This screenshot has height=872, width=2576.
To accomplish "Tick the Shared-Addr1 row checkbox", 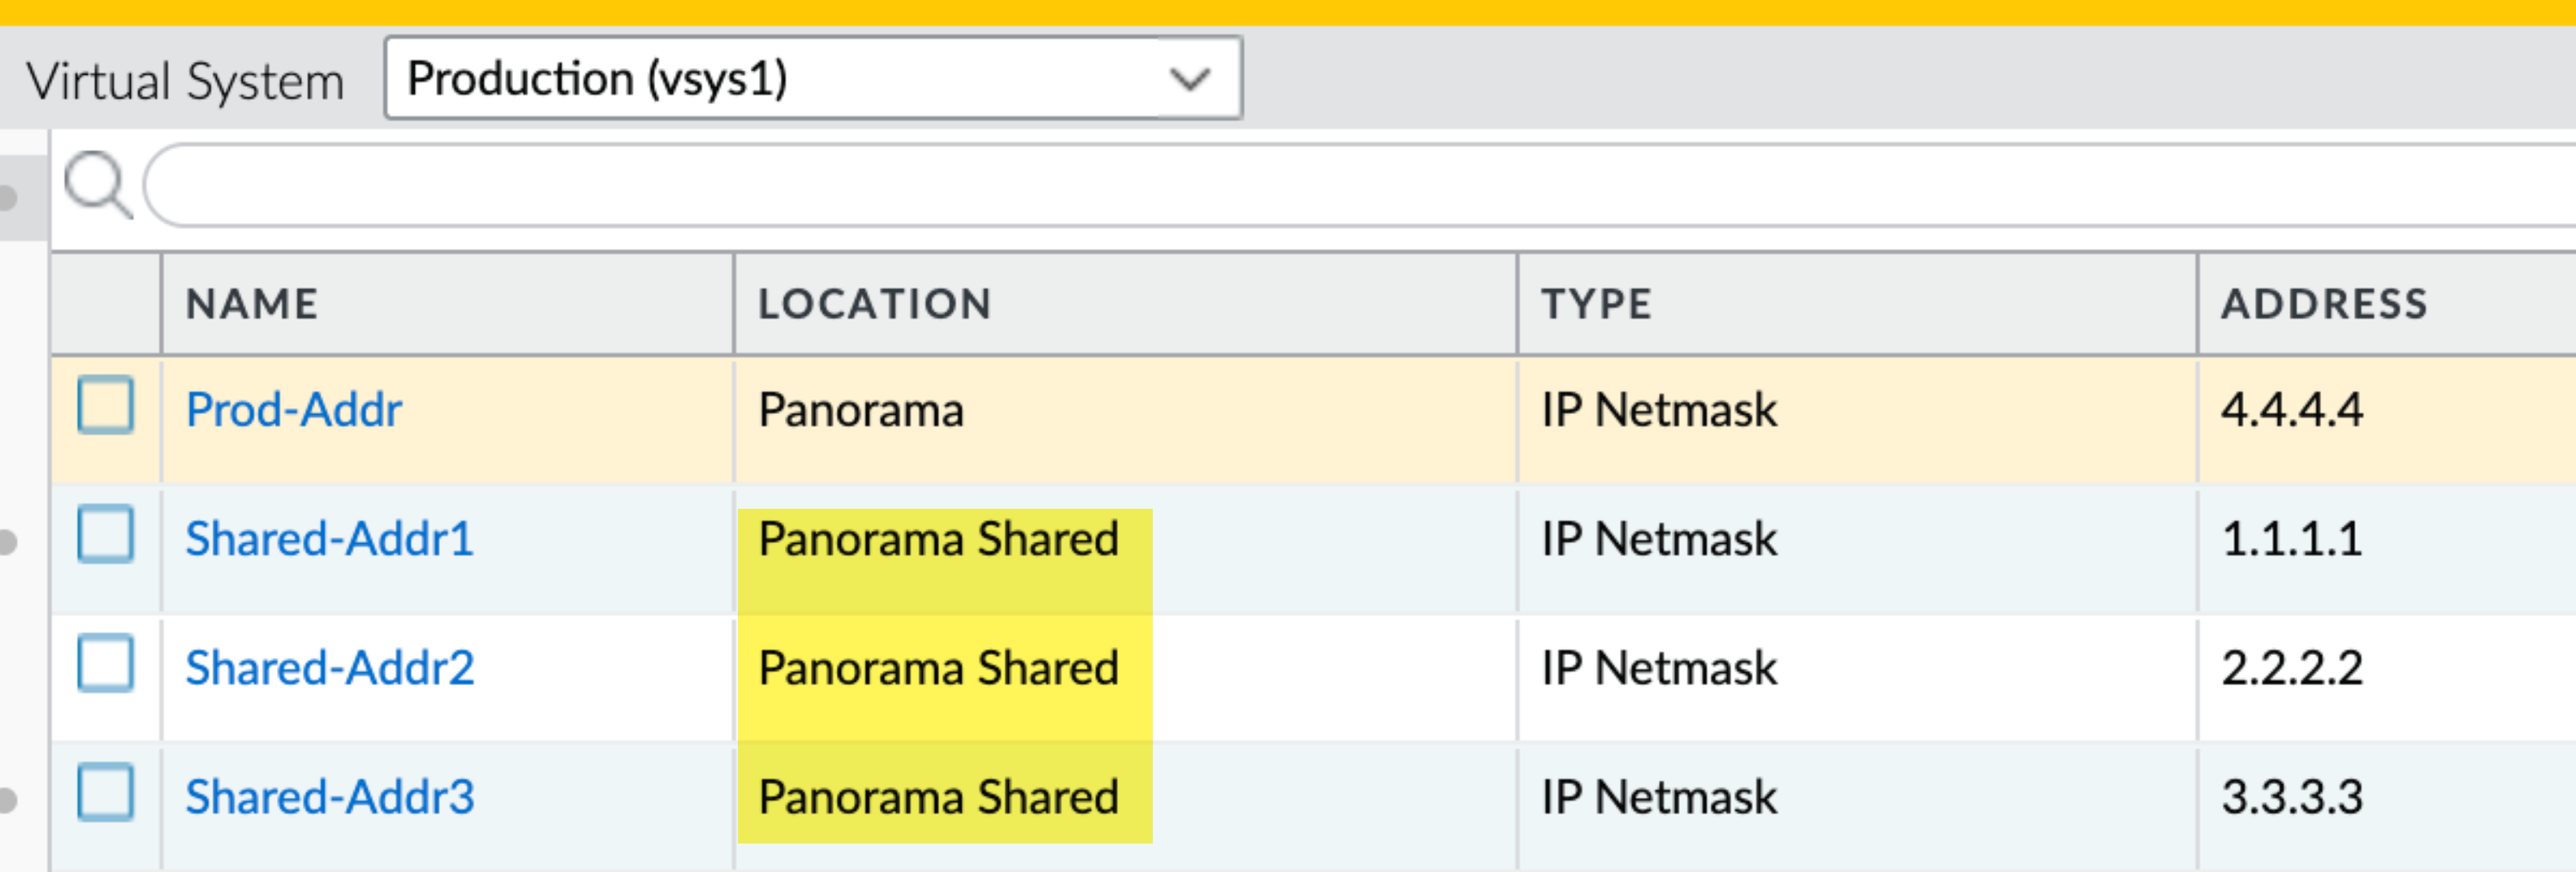I will coord(106,534).
